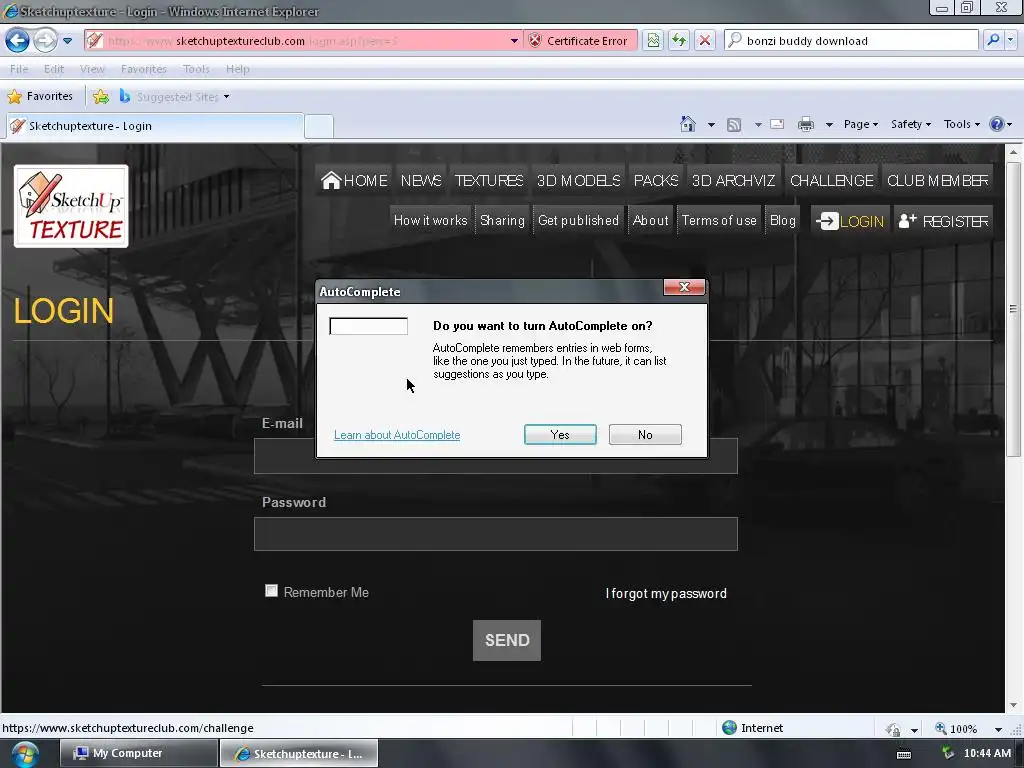The image size is (1024, 768).
Task: Open the TEXTURES navigation link
Action: click(x=489, y=180)
